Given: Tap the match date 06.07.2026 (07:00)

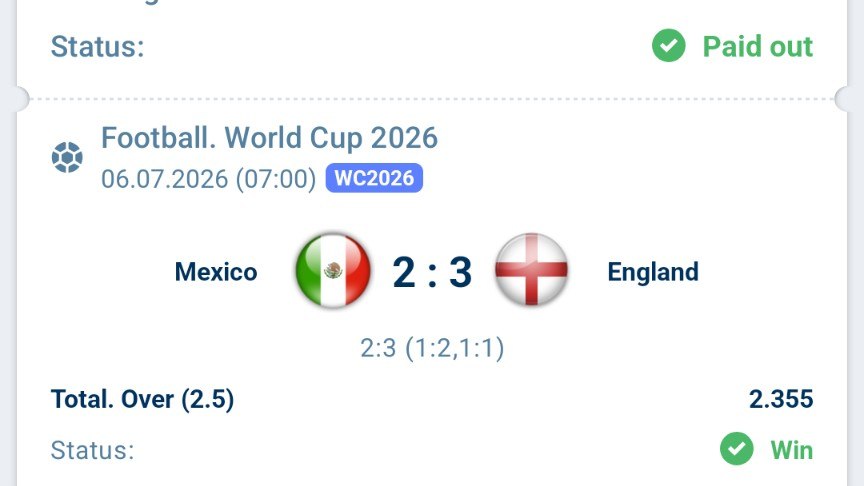Looking at the screenshot, I should click(x=209, y=179).
